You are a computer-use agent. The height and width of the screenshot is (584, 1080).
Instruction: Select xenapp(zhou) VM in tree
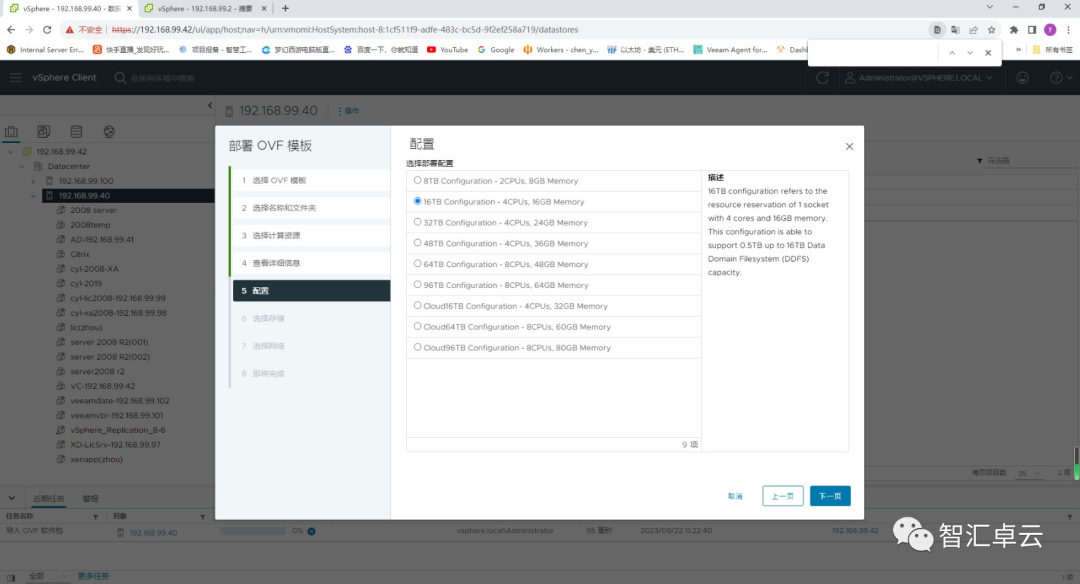click(x=96, y=459)
